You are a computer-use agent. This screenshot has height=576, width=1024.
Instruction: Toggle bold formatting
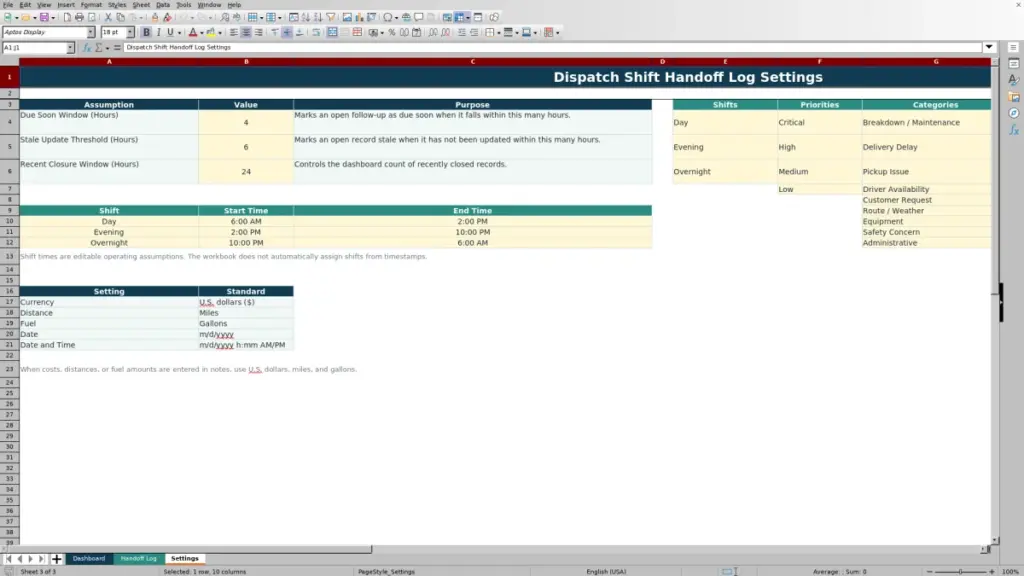pyautogui.click(x=146, y=33)
